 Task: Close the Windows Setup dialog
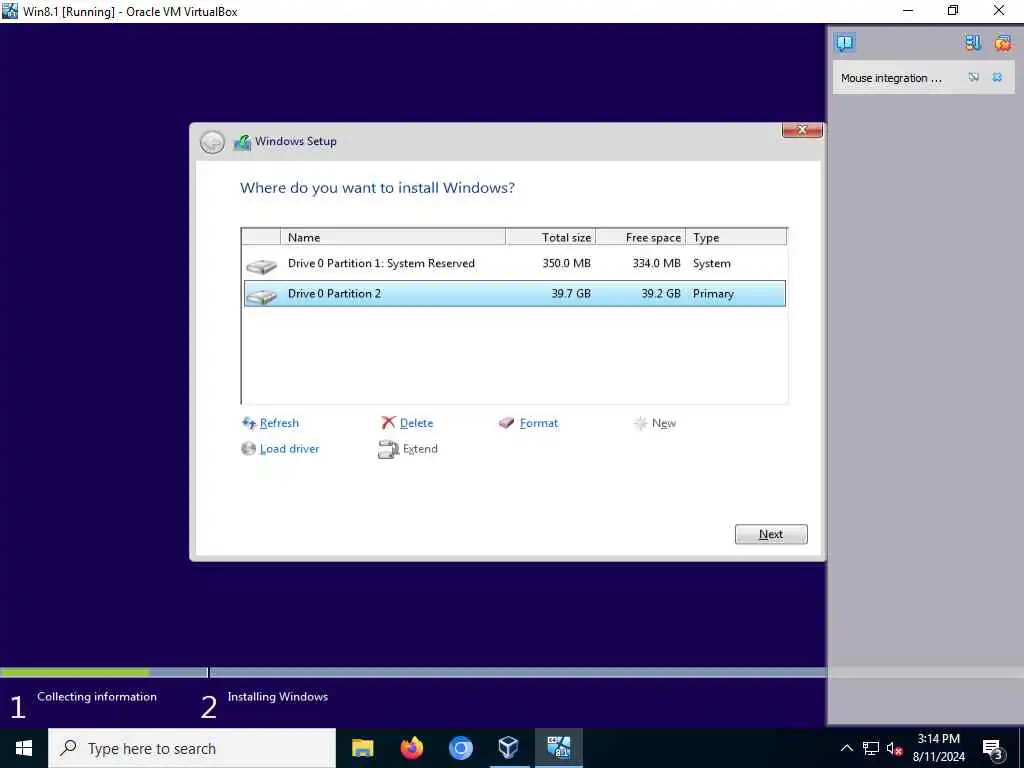[802, 129]
